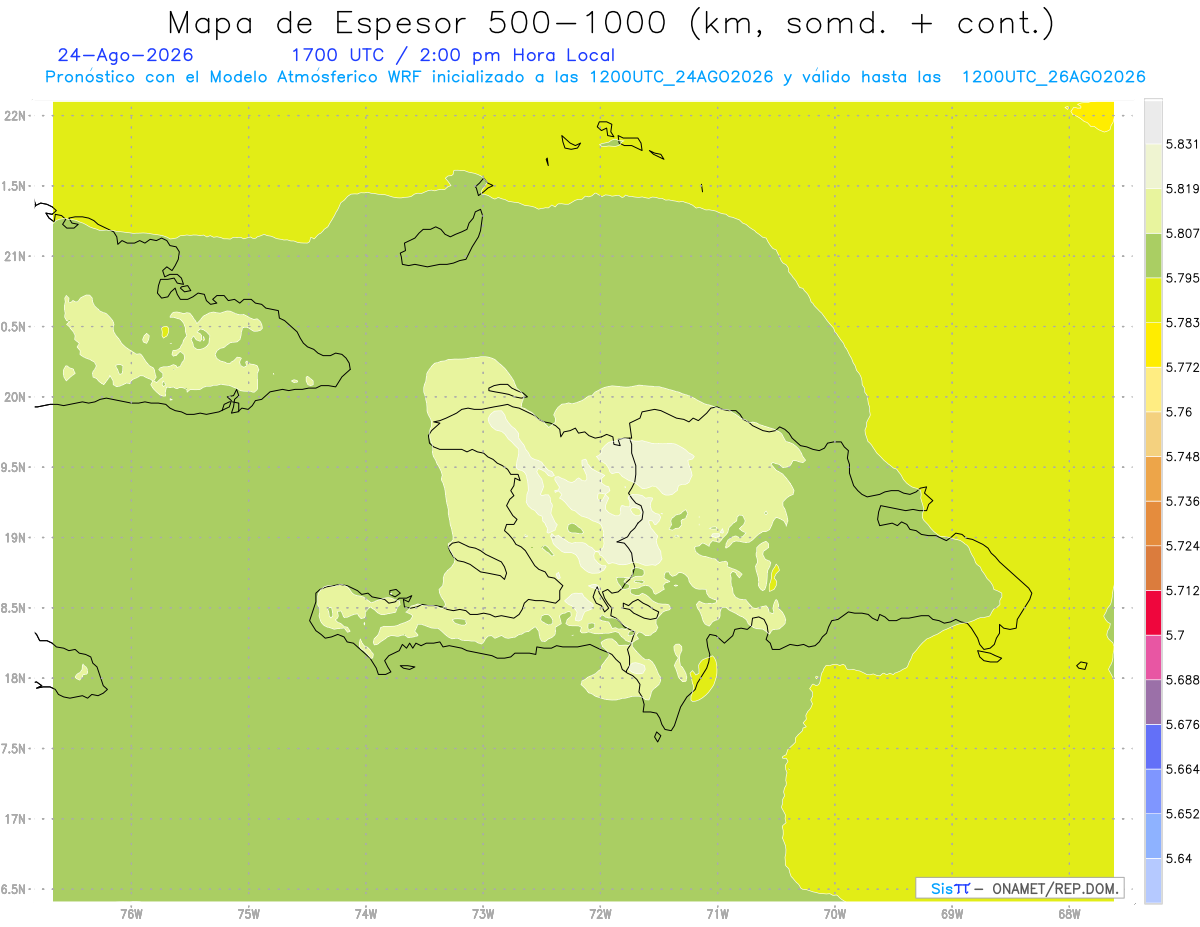The width and height of the screenshot is (1200, 927).
Task: Click the light gray swatch above 5.831
Action: tap(1154, 121)
